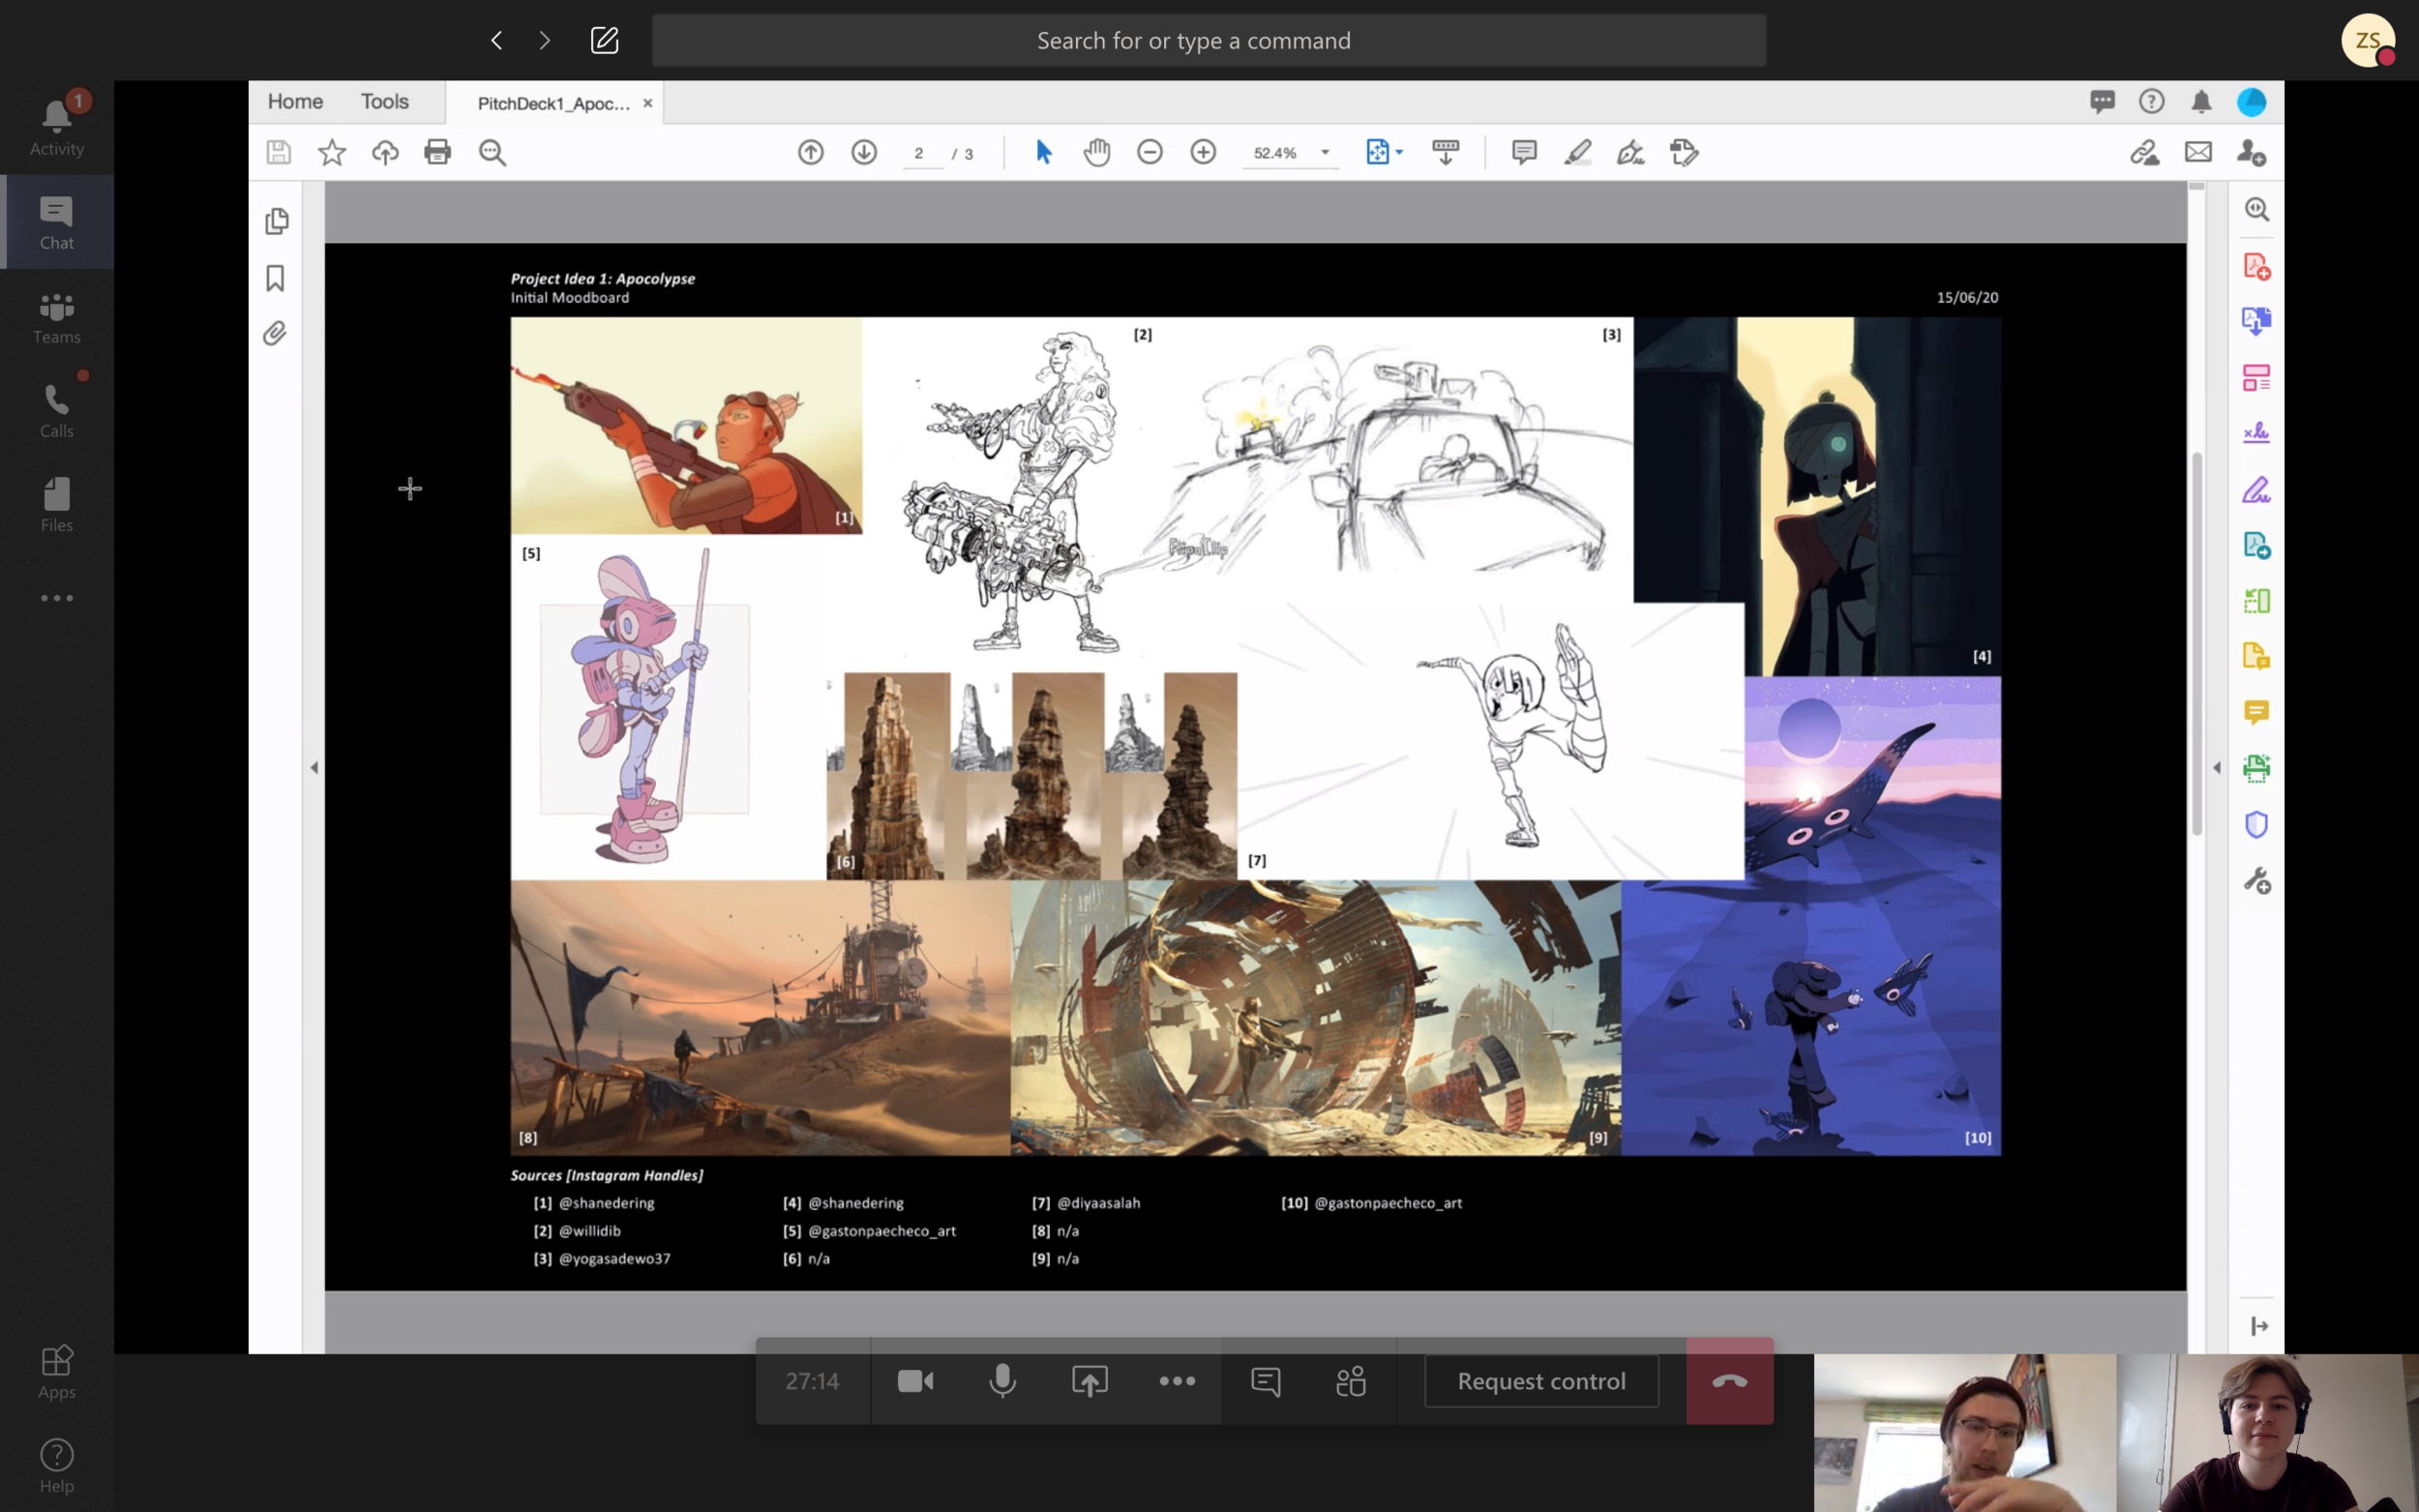Open find text magnifier in toolbar

tap(492, 152)
